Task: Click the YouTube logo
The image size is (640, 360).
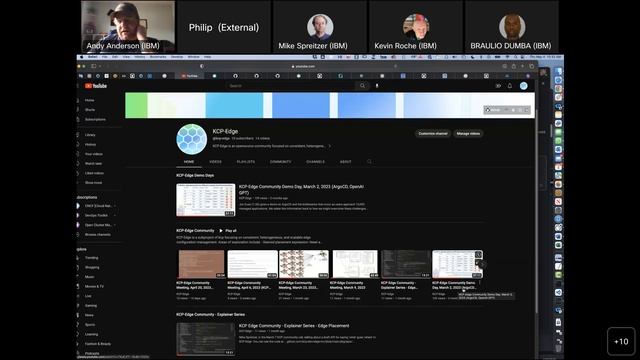Action: [x=96, y=86]
